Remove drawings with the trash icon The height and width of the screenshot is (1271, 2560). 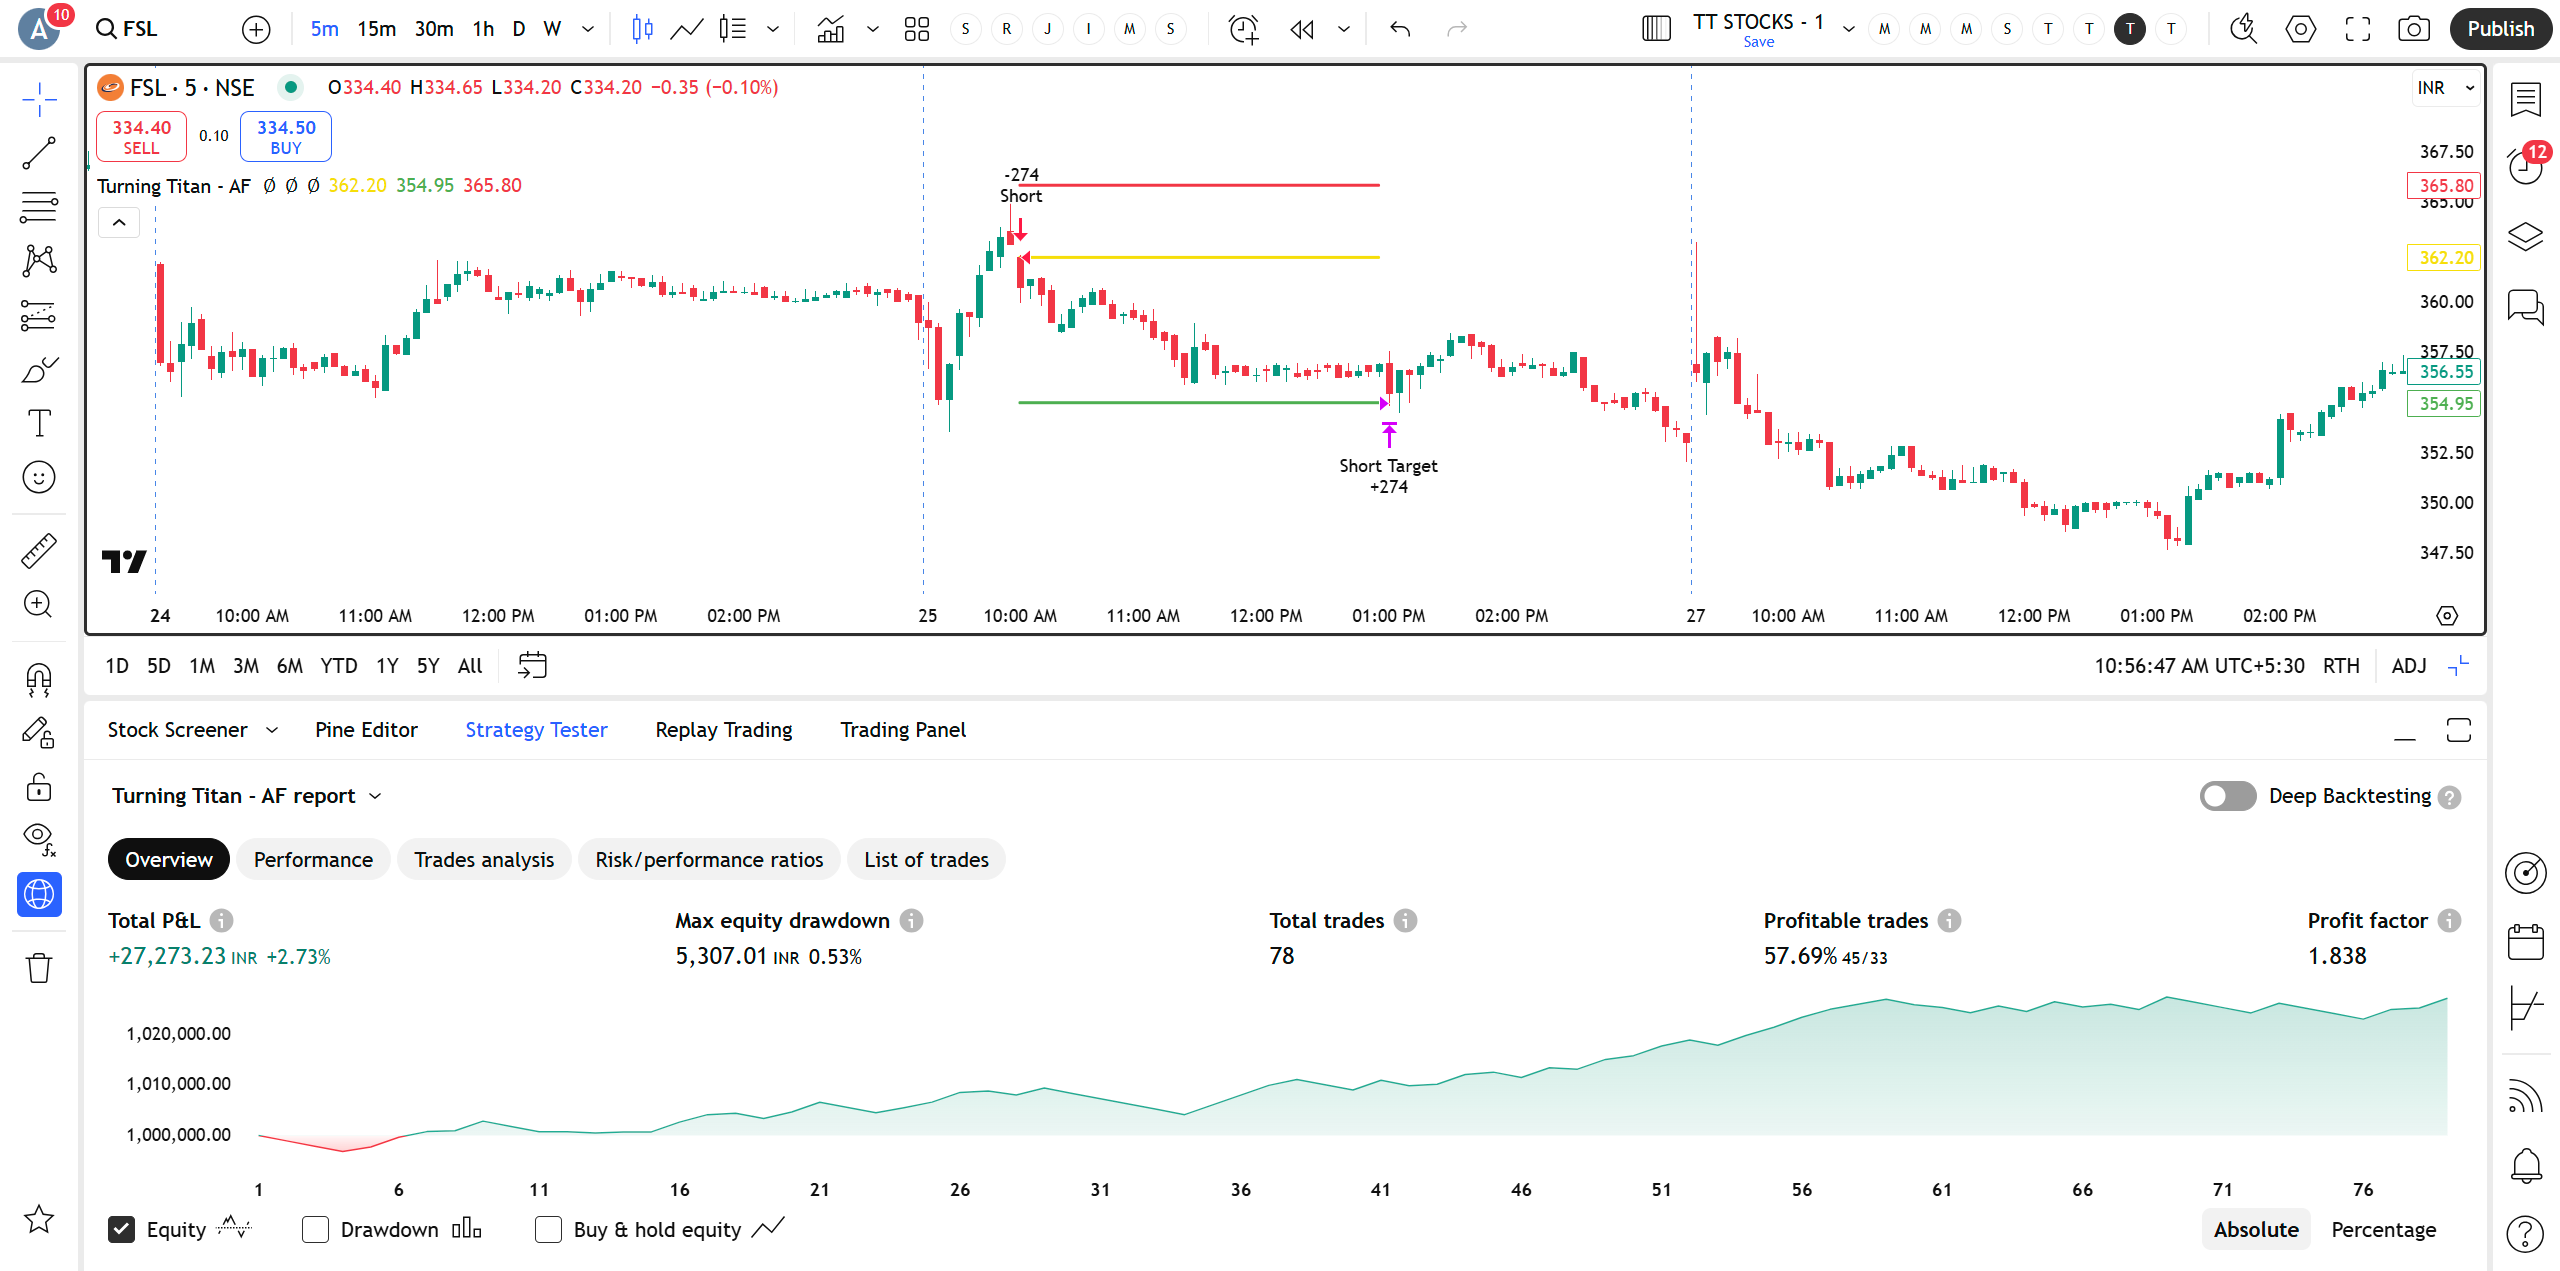pos(39,967)
